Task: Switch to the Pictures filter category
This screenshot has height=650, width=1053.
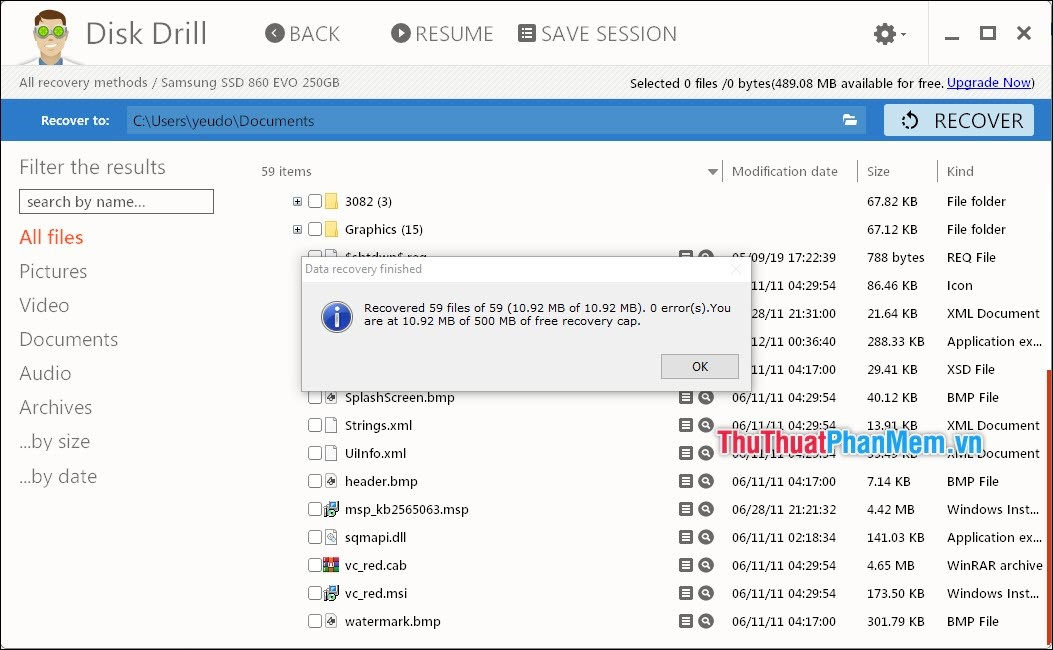Action: click(53, 271)
